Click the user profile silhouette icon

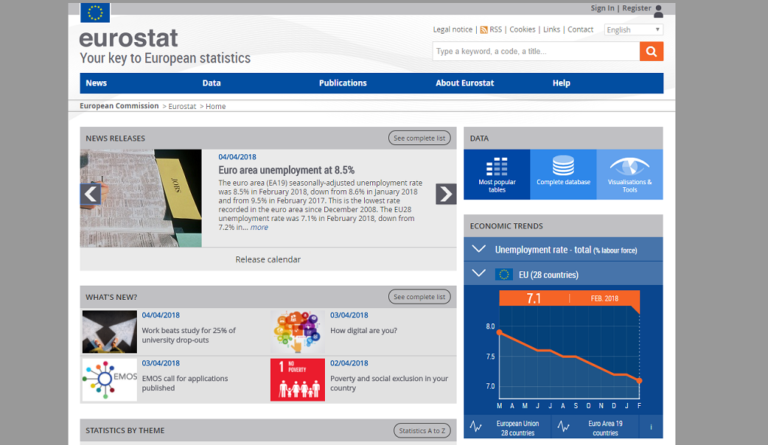(x=658, y=11)
